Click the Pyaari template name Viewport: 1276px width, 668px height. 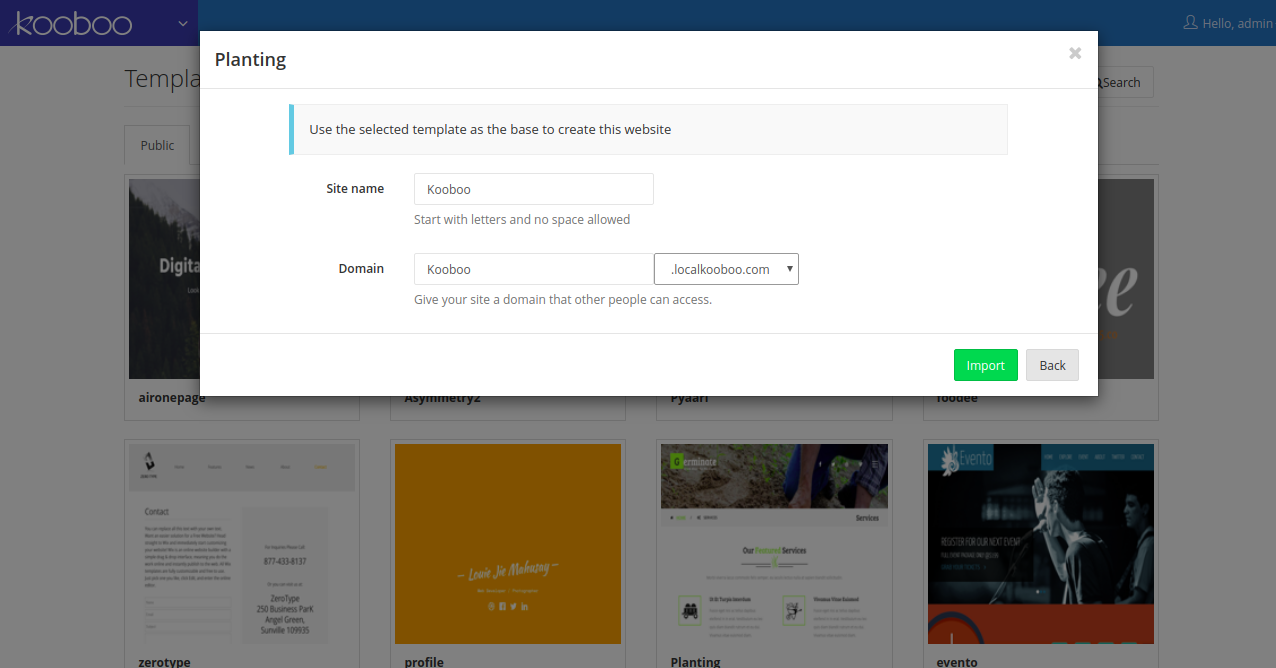(689, 398)
